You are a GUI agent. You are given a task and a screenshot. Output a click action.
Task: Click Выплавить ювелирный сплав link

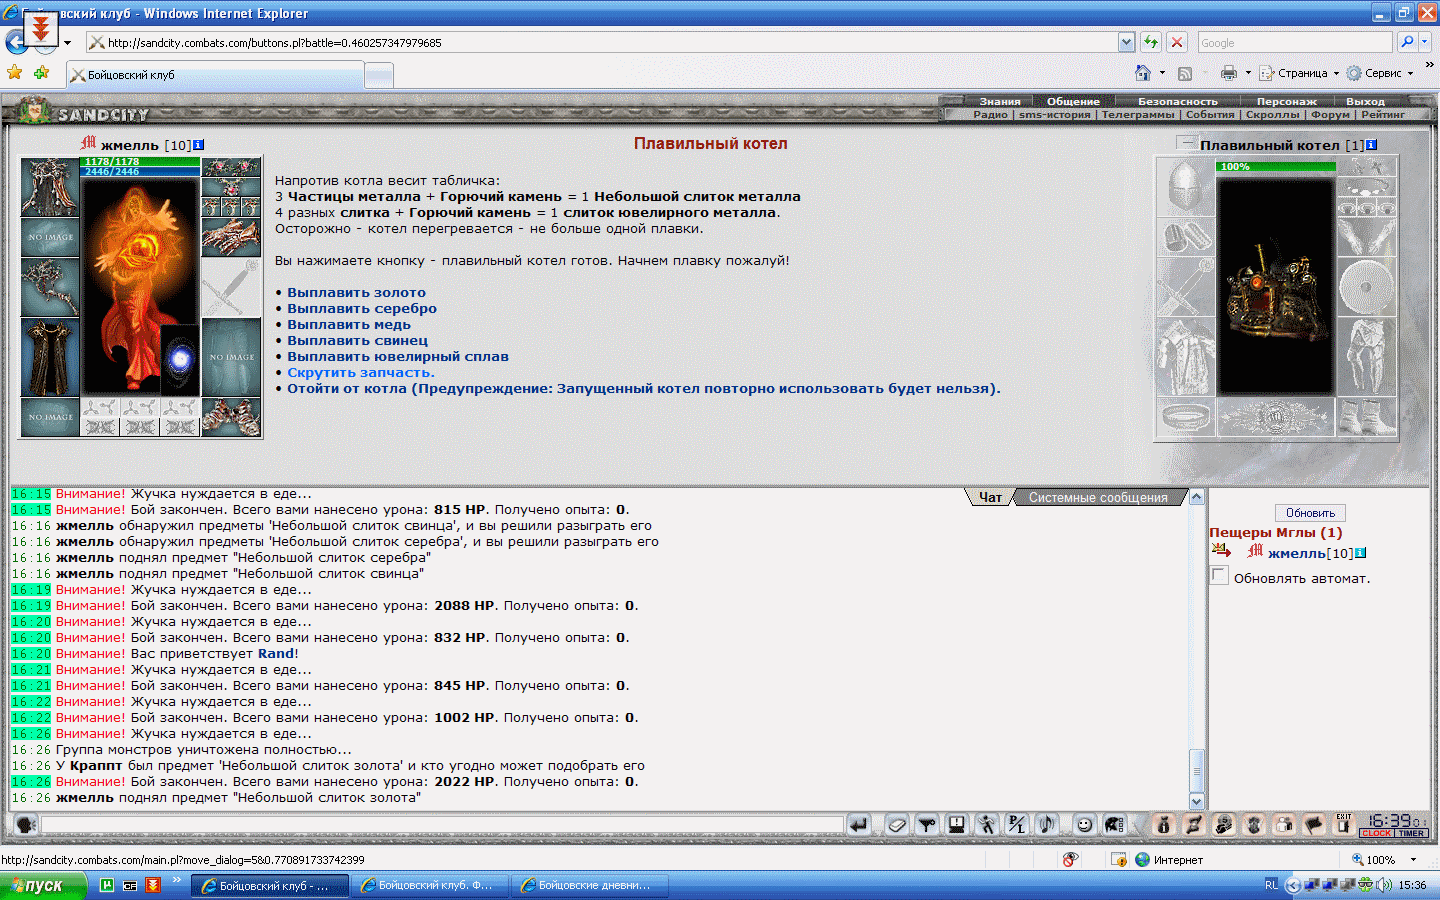398,357
